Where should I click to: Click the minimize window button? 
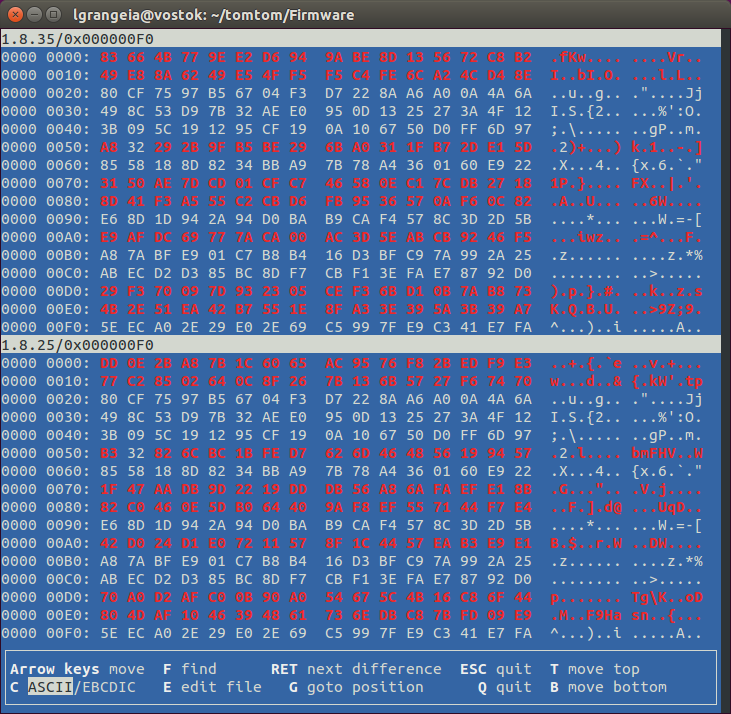tap(33, 15)
